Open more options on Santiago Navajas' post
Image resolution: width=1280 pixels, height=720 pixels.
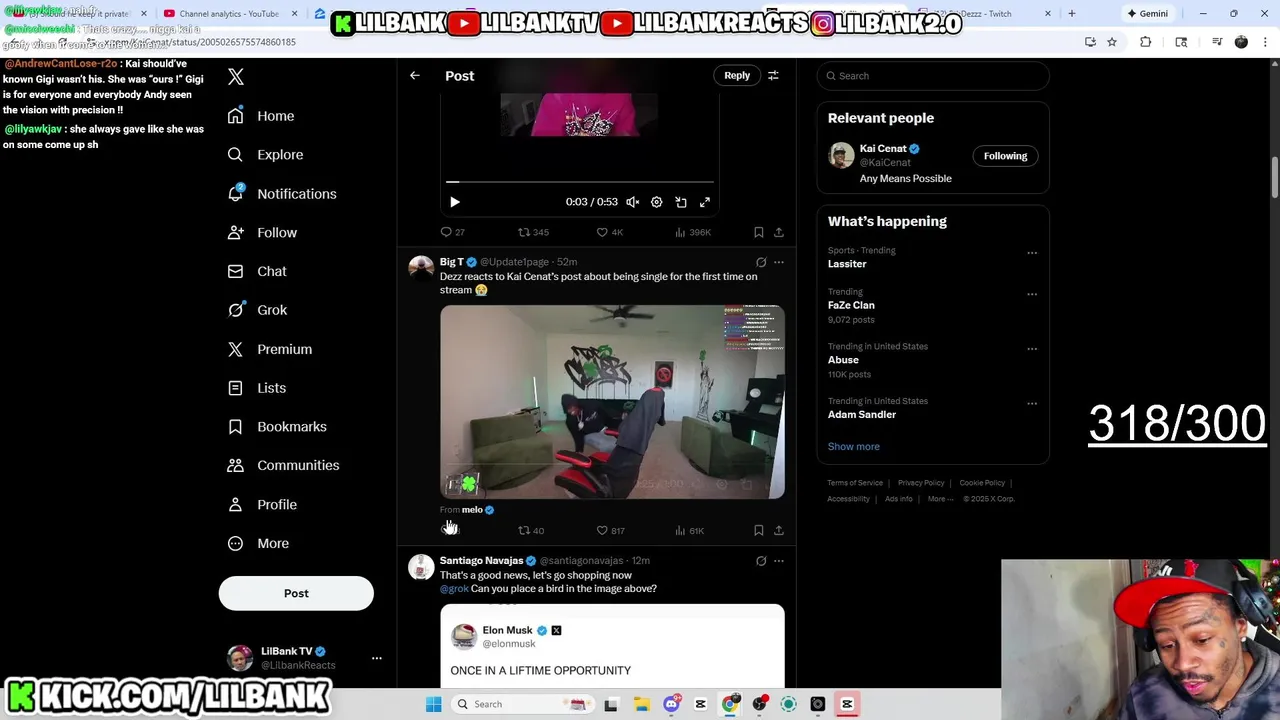tap(779, 561)
